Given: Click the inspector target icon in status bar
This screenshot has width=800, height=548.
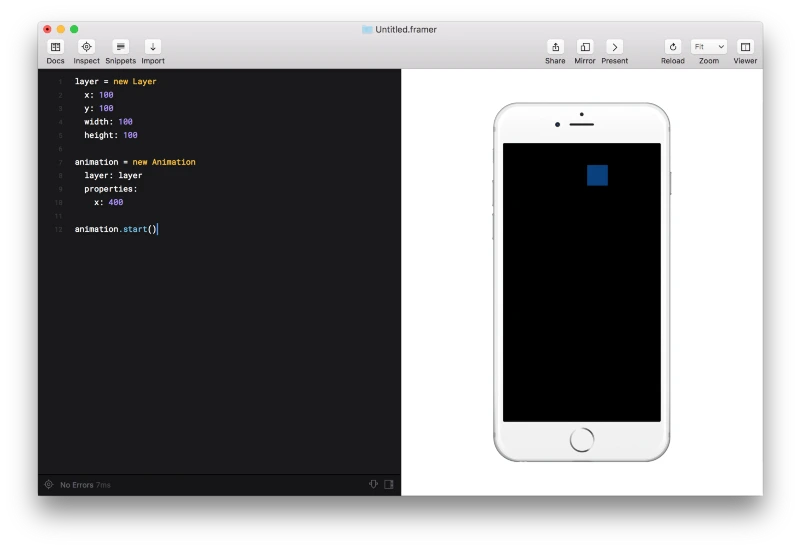Looking at the screenshot, I should [x=48, y=484].
